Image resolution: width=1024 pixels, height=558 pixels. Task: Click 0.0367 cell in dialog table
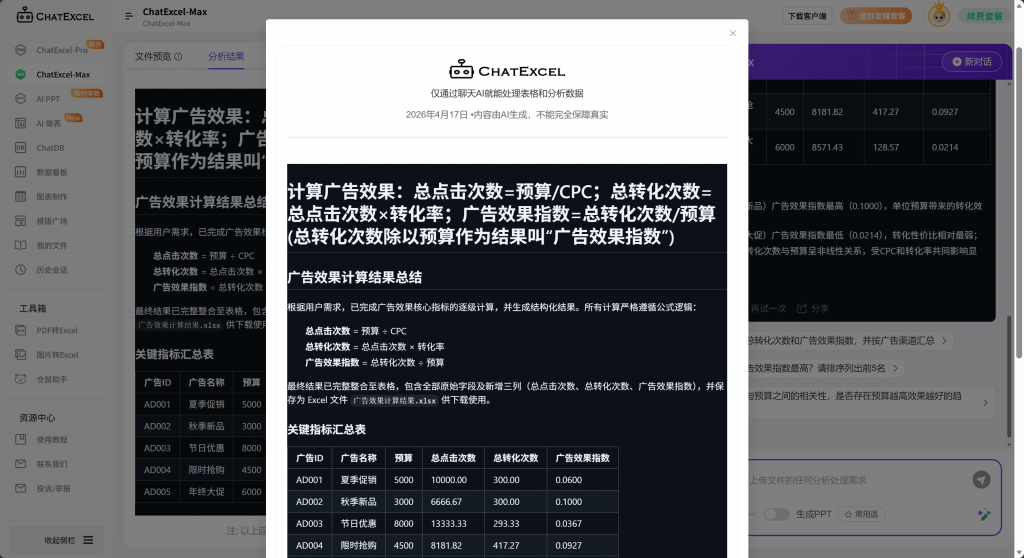[583, 524]
